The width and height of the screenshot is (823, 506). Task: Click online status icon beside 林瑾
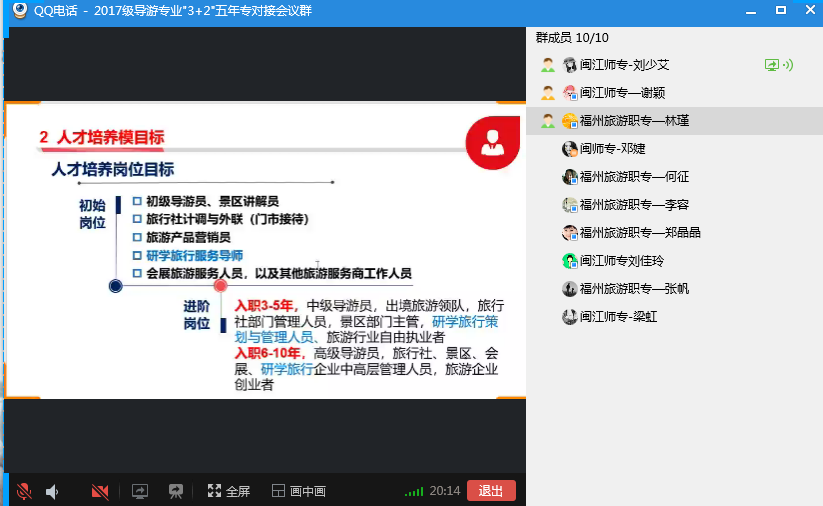point(548,121)
